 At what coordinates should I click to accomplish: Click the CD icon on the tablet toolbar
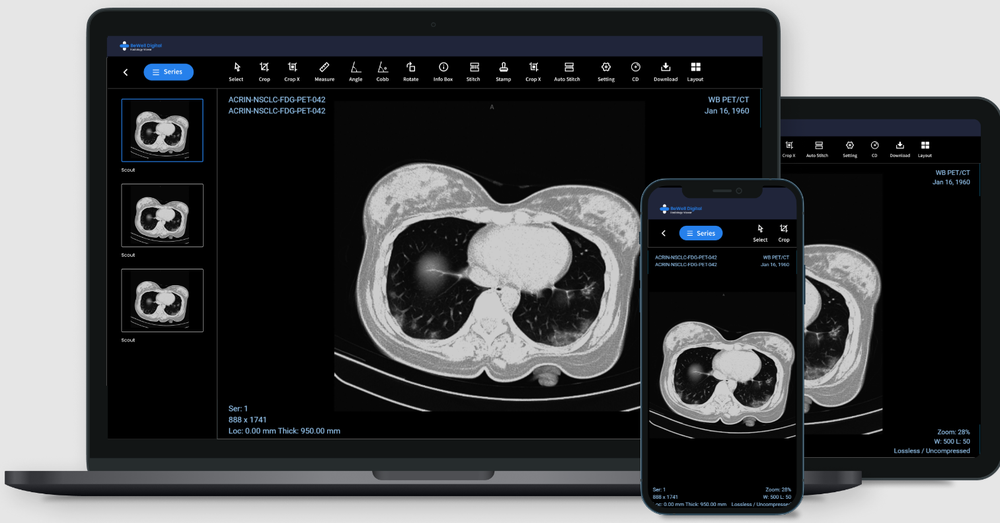(874, 149)
